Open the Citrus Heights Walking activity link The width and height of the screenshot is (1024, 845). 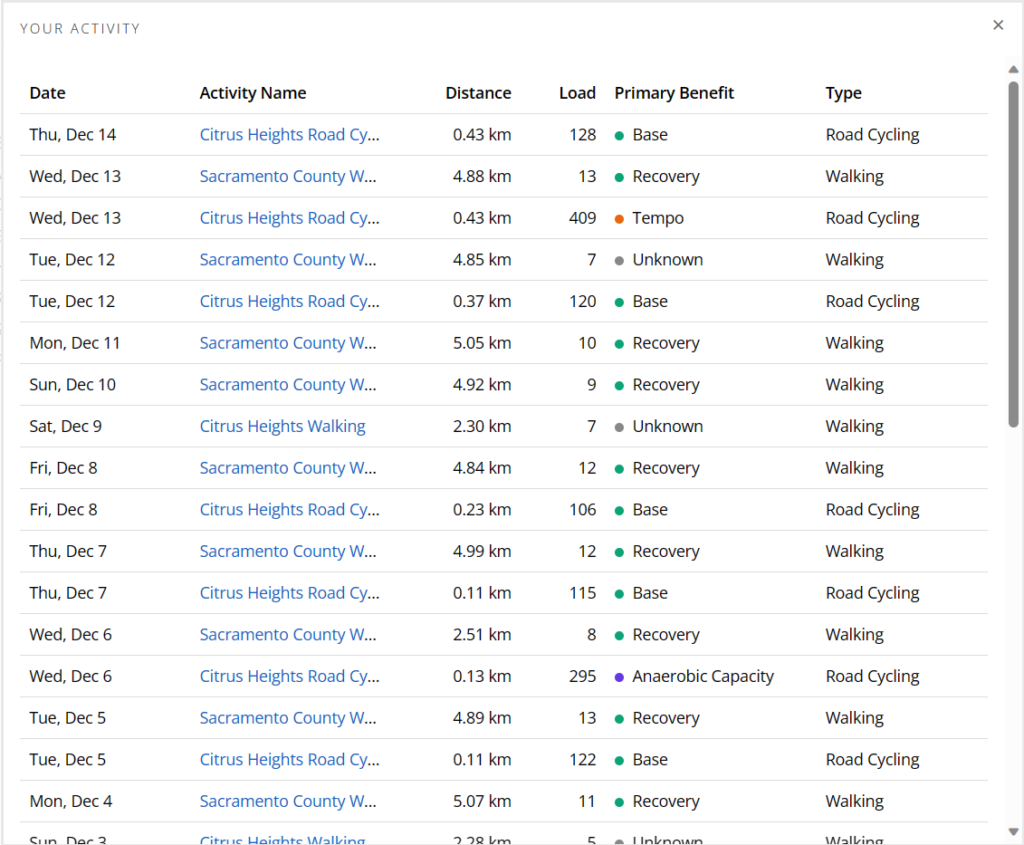tap(282, 426)
